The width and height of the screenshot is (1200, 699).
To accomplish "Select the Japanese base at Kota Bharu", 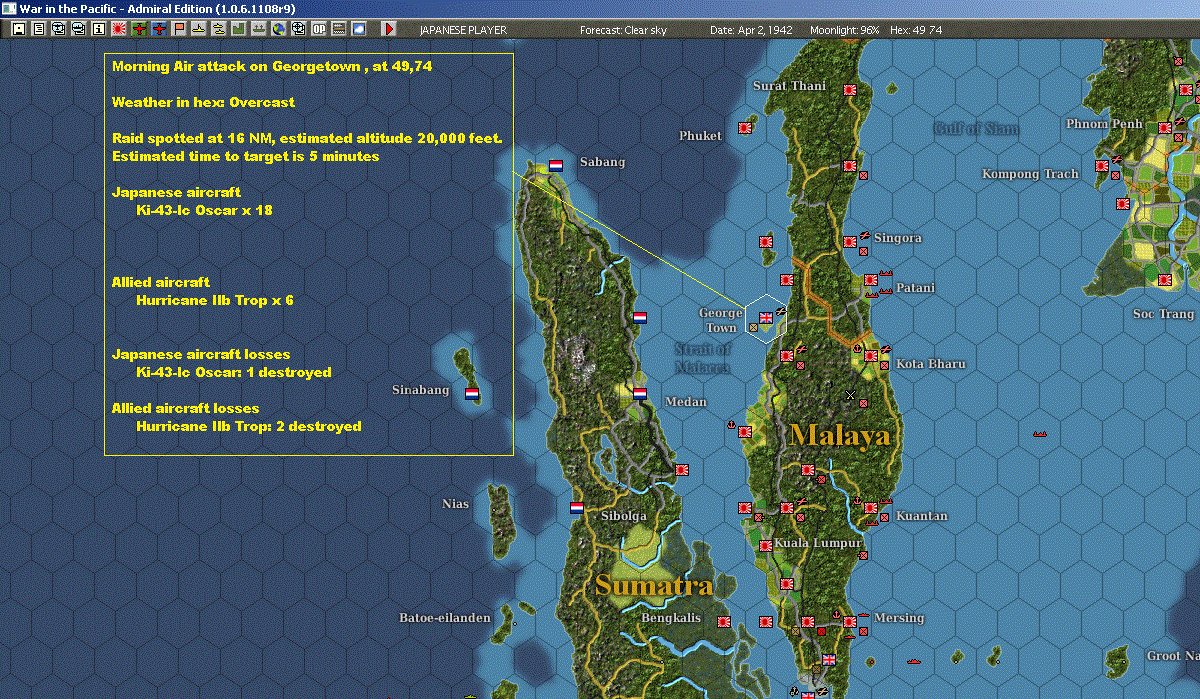I will (x=871, y=356).
